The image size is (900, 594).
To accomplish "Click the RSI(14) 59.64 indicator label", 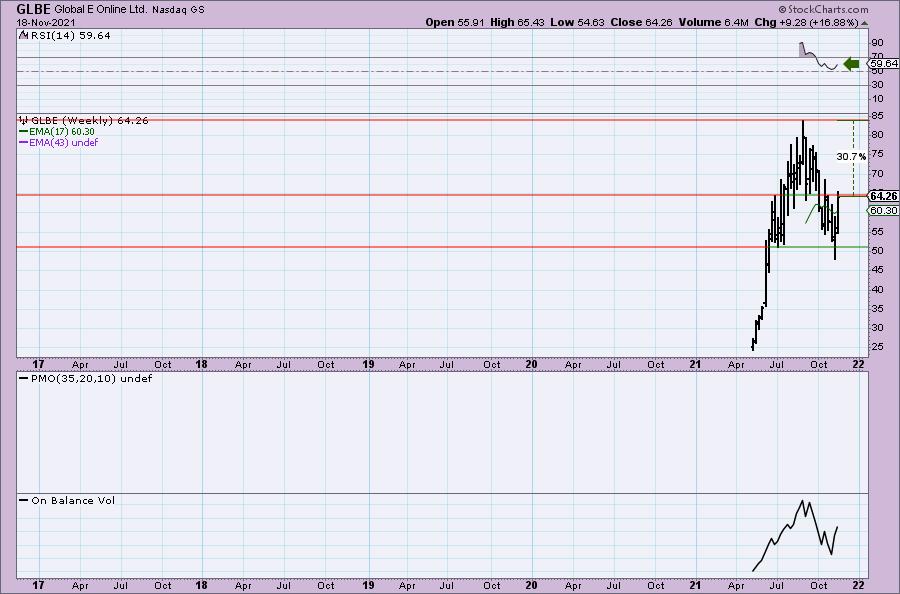I will (70, 35).
